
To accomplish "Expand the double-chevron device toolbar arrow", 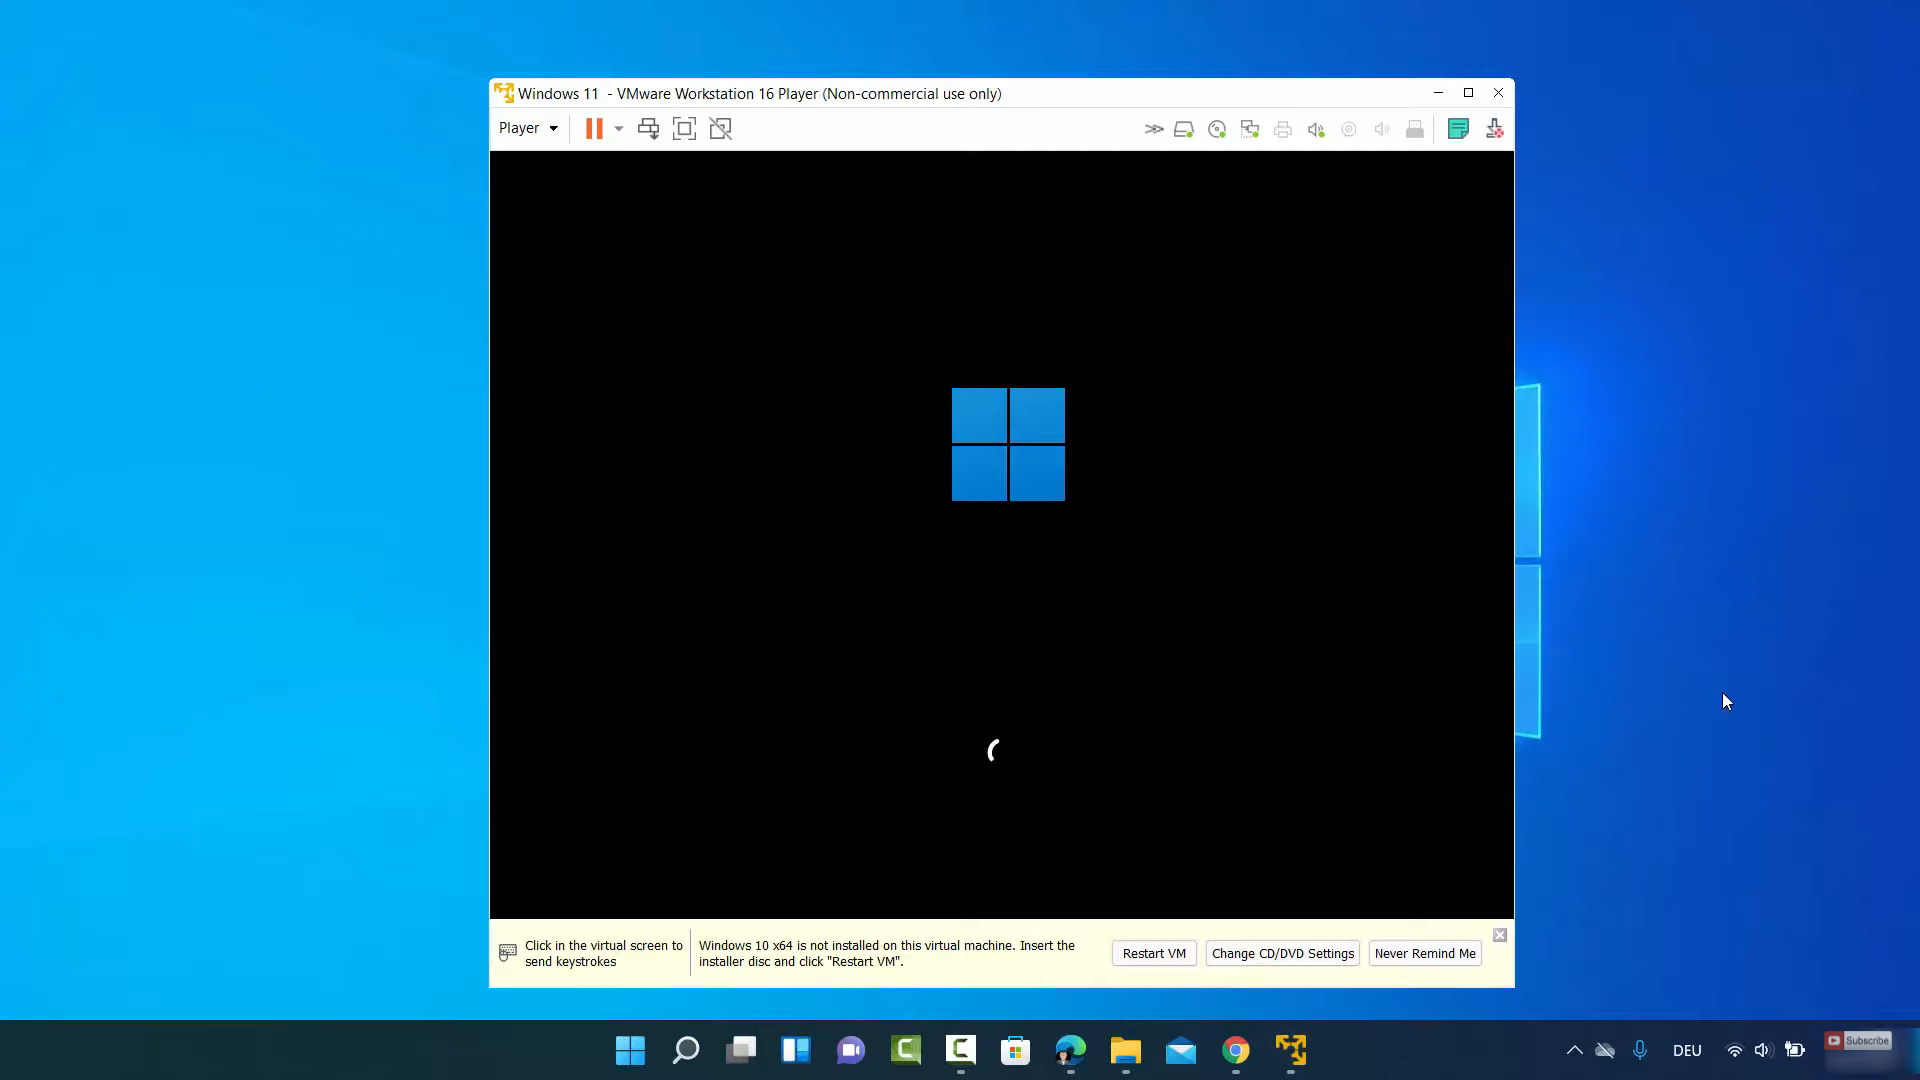I will pos(1153,129).
